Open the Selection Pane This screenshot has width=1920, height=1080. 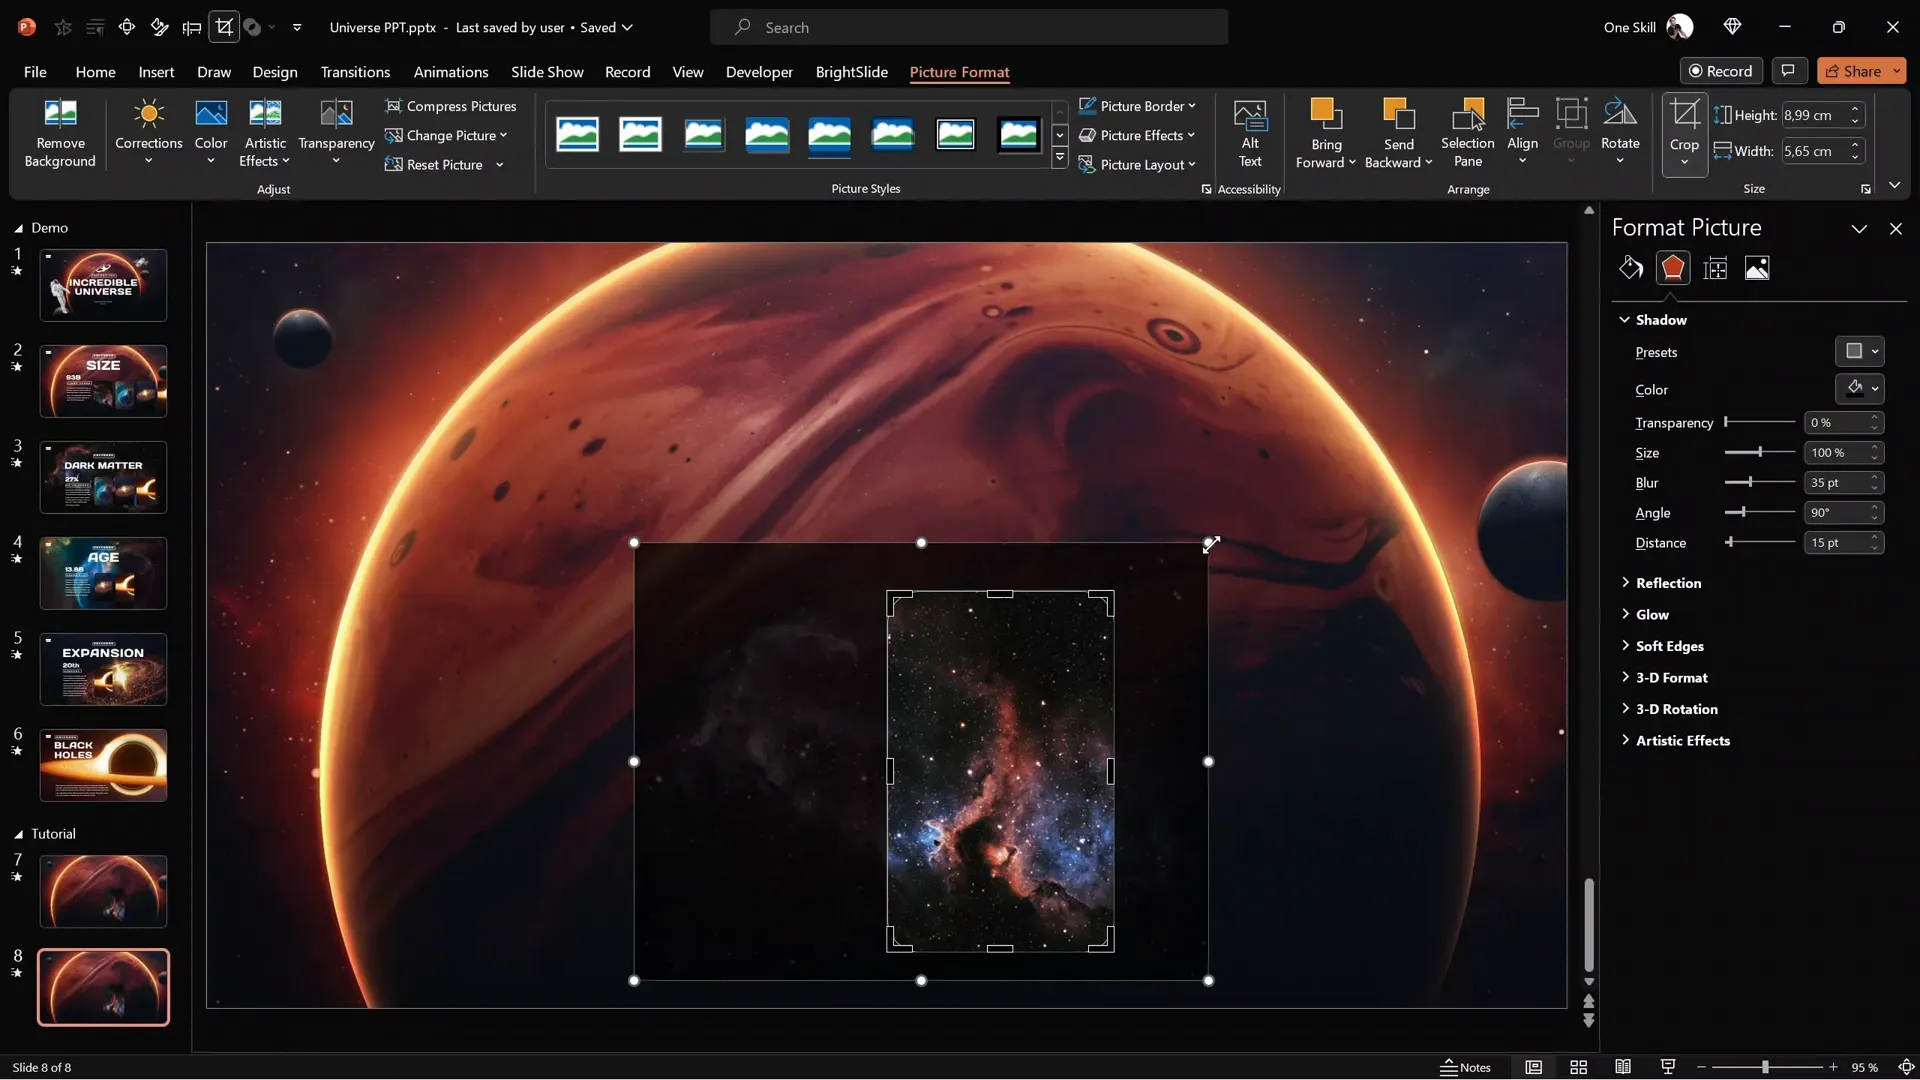click(x=1467, y=132)
